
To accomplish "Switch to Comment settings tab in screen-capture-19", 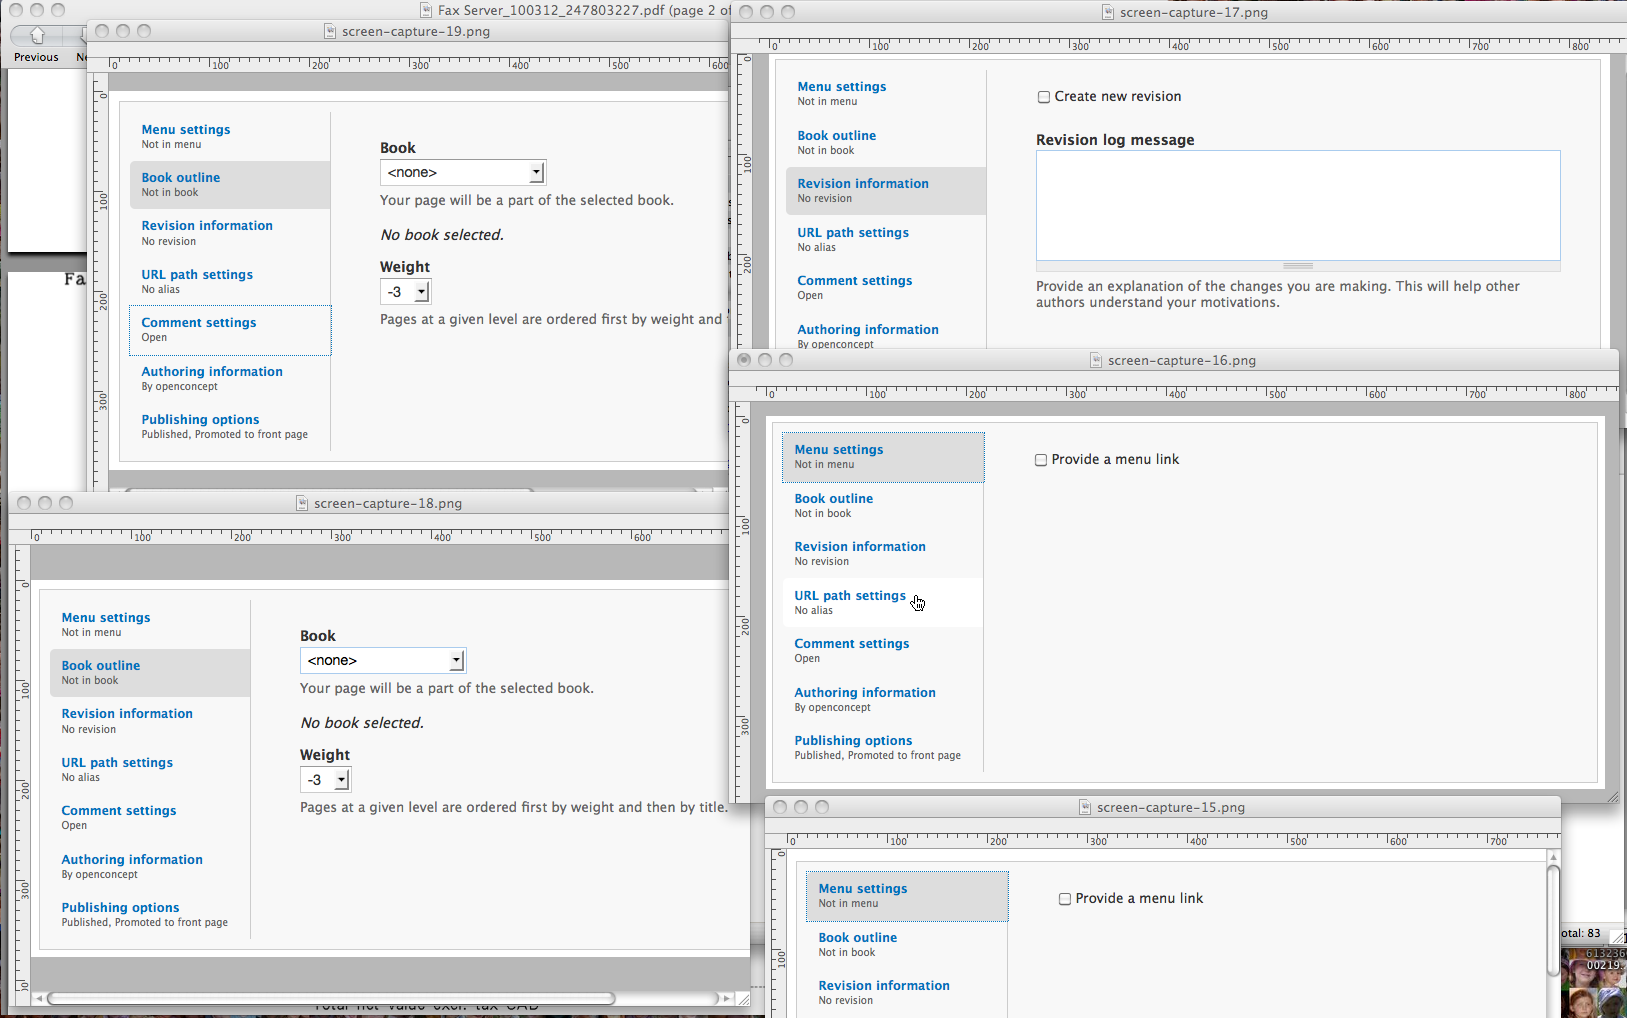I will click(230, 330).
